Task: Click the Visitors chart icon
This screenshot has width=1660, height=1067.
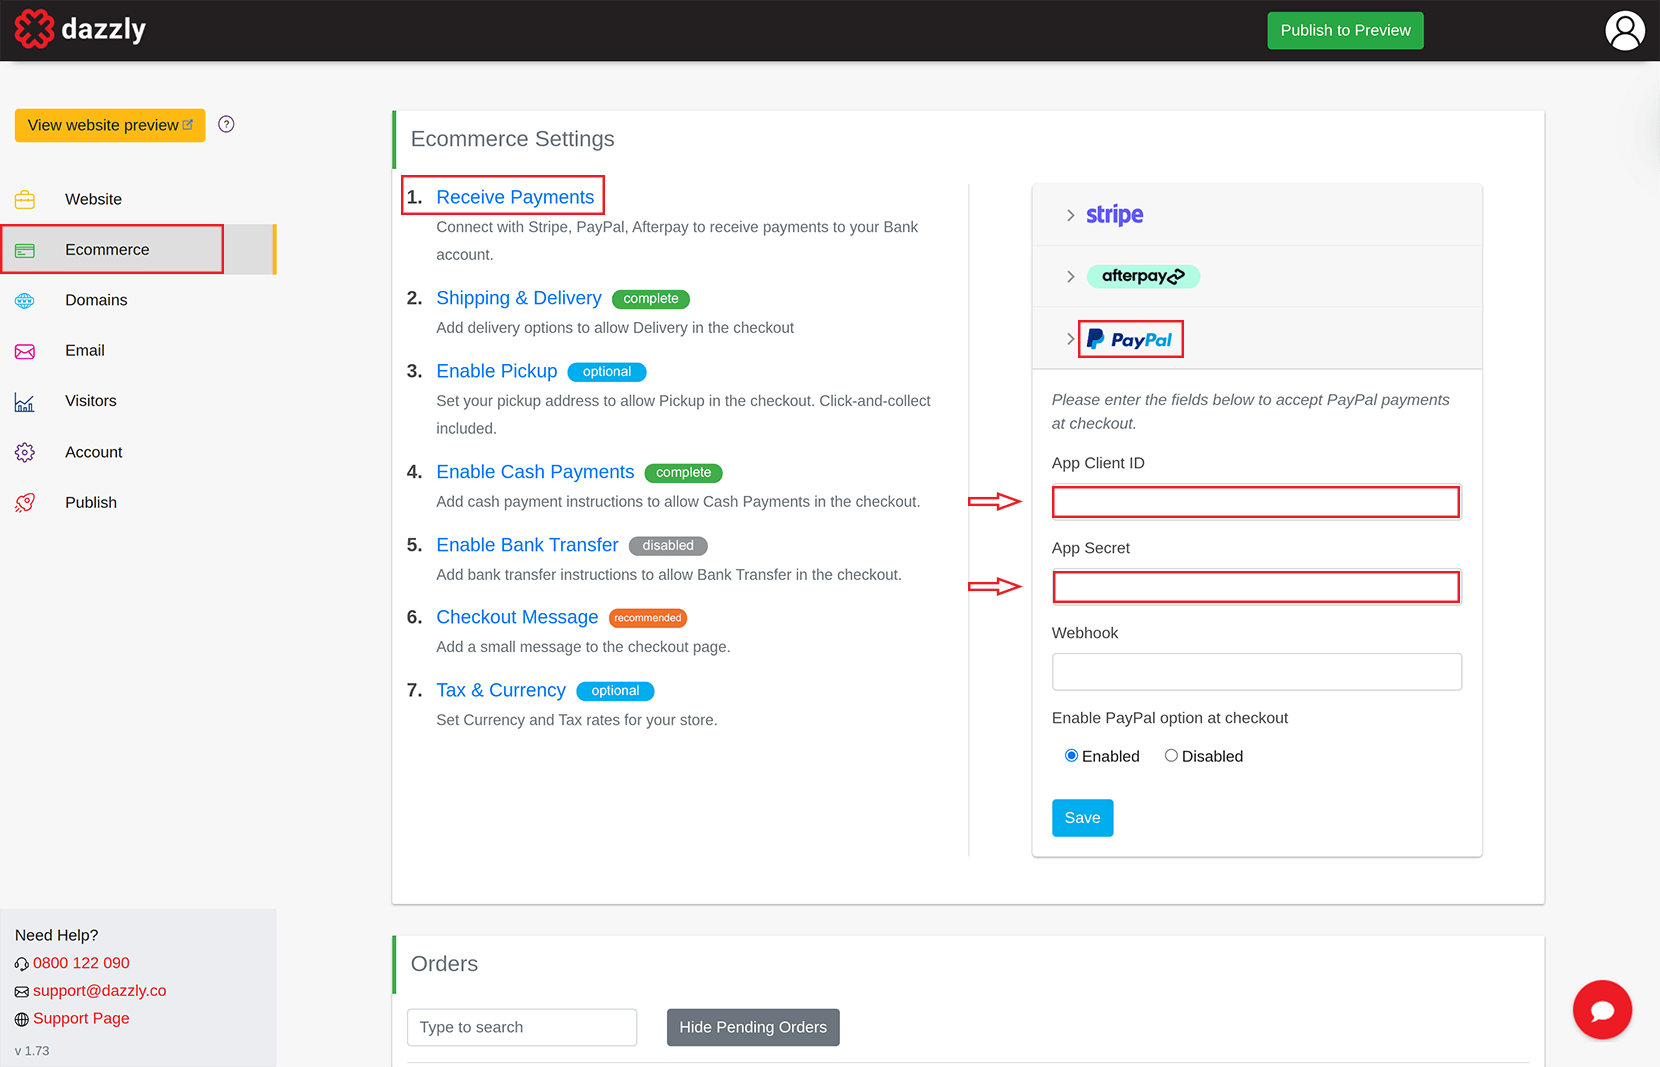Action: [25, 402]
